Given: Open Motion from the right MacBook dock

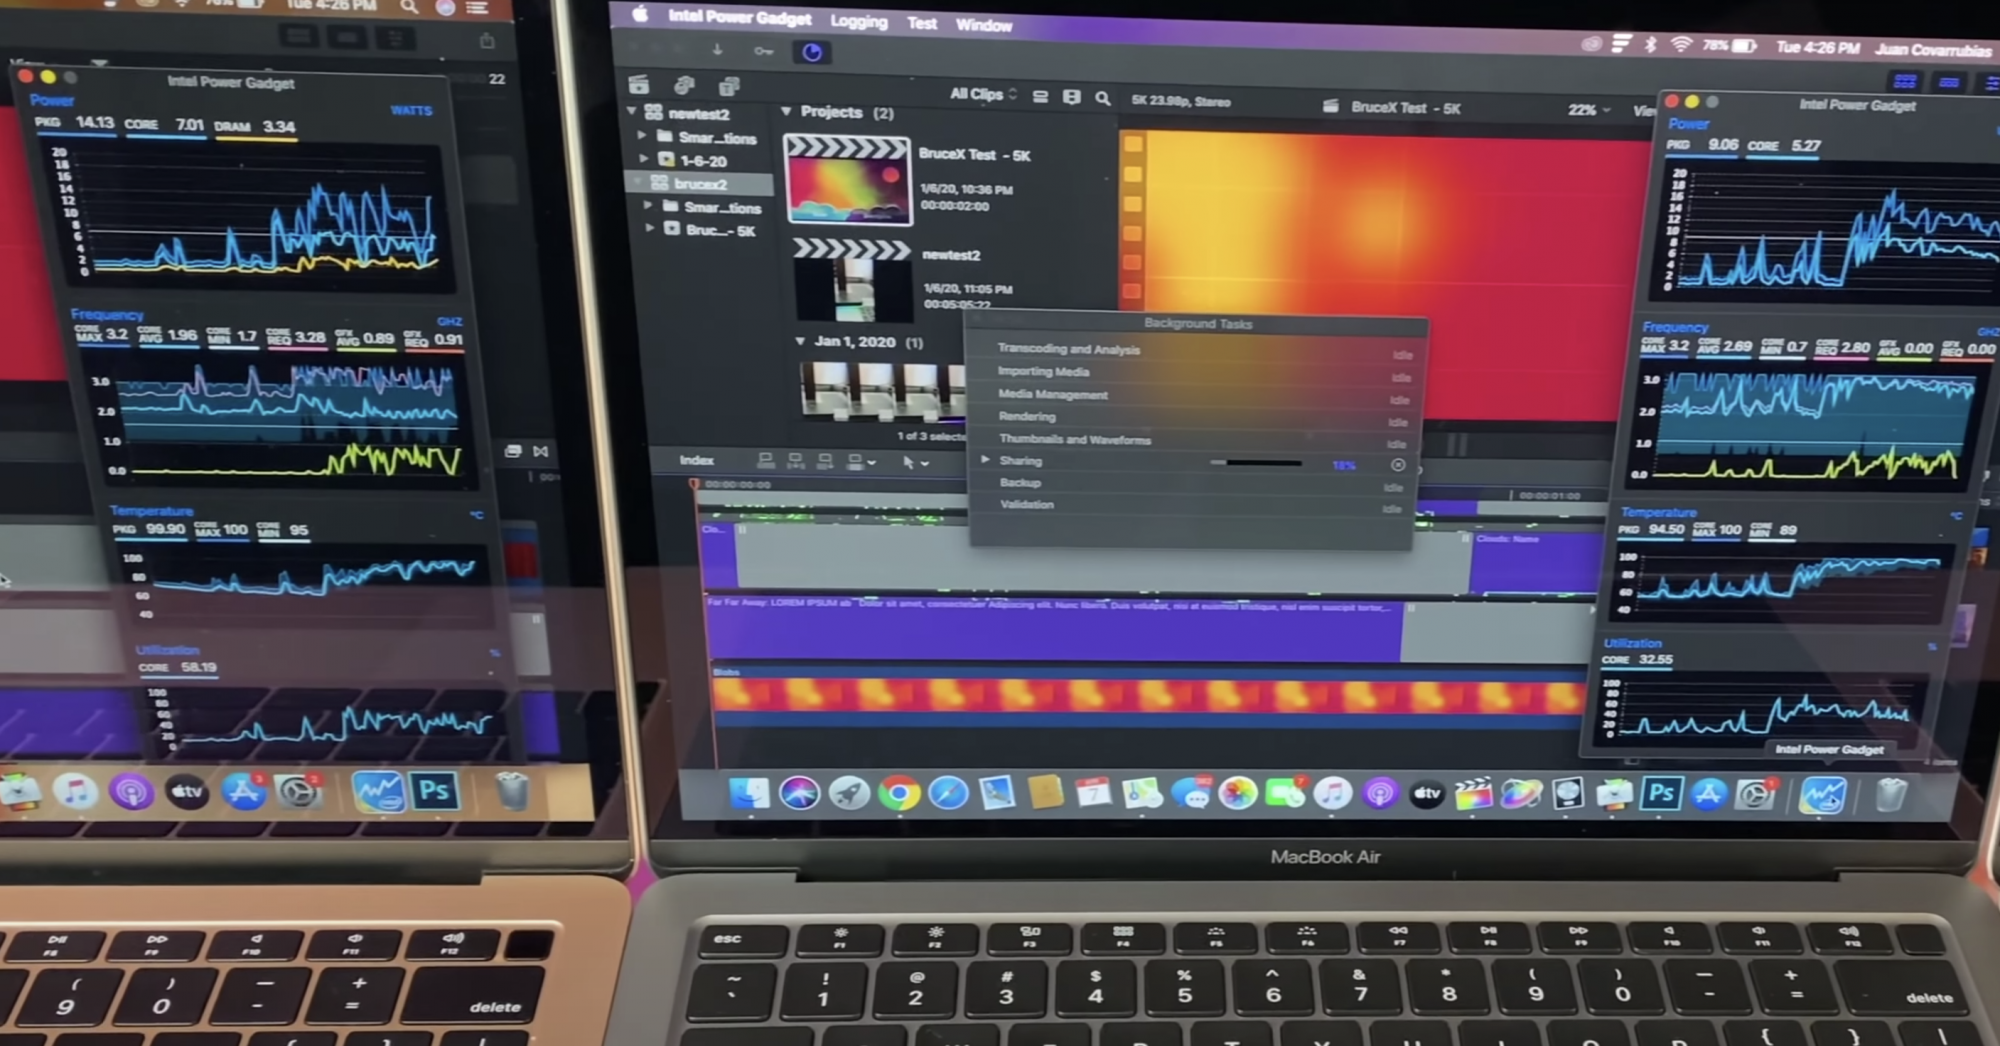Looking at the screenshot, I should click(x=1520, y=795).
